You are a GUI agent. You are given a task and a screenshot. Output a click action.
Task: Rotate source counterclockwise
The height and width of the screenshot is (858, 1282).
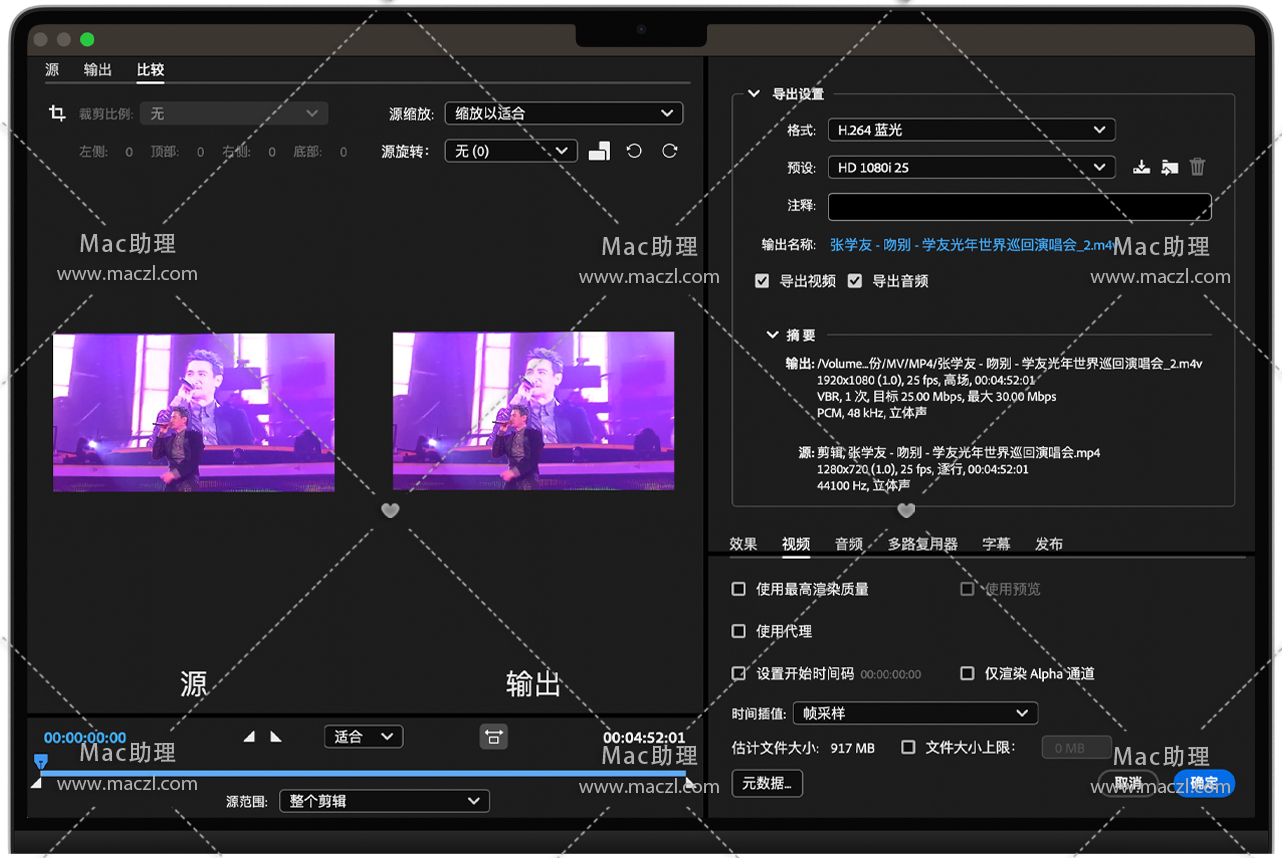click(634, 151)
